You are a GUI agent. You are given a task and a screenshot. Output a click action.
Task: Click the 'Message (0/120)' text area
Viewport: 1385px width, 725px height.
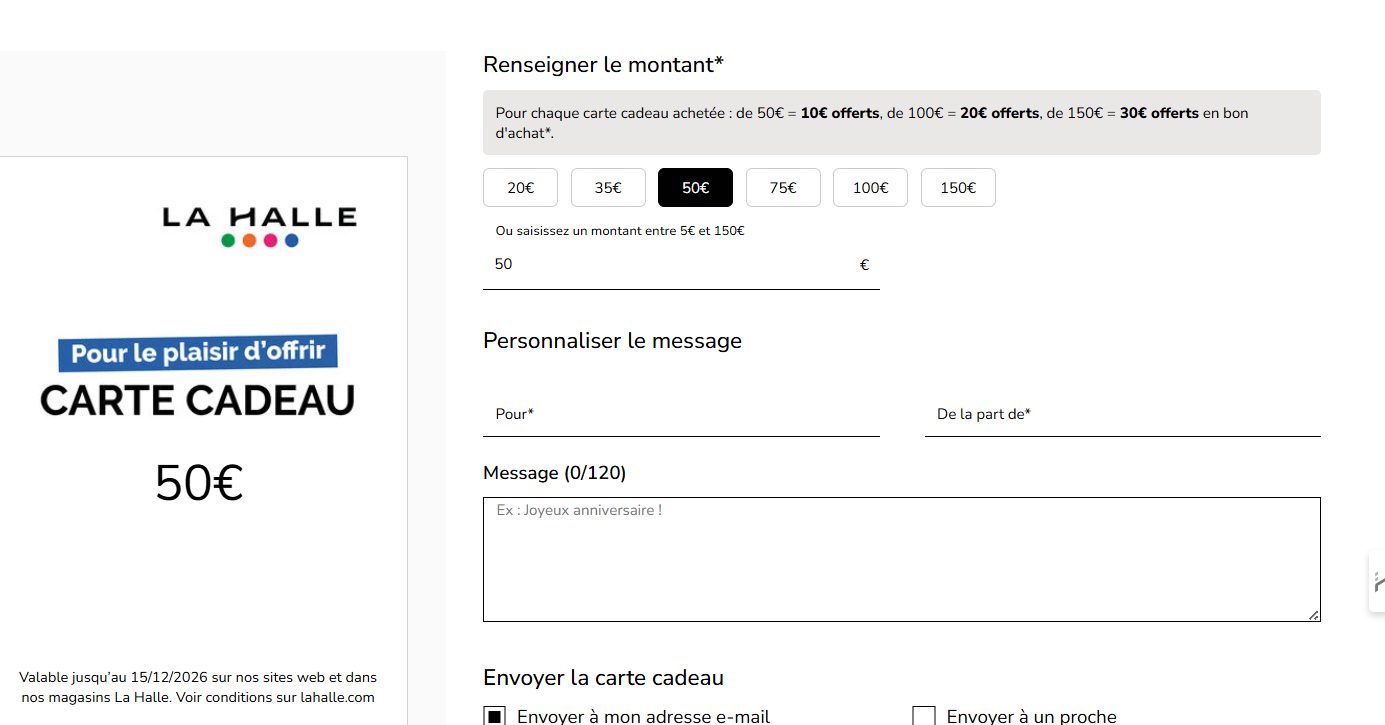point(900,558)
